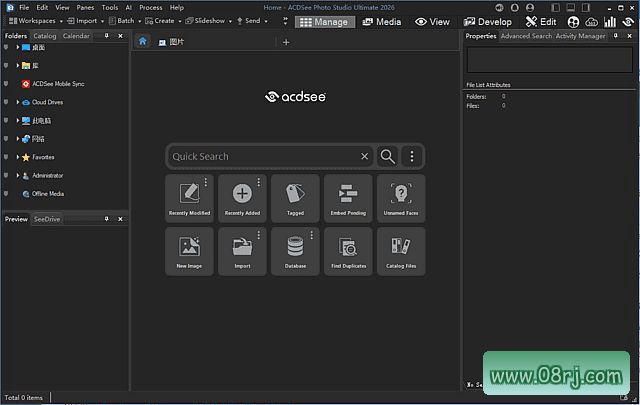Open the Catalog Files tile

pos(401,251)
